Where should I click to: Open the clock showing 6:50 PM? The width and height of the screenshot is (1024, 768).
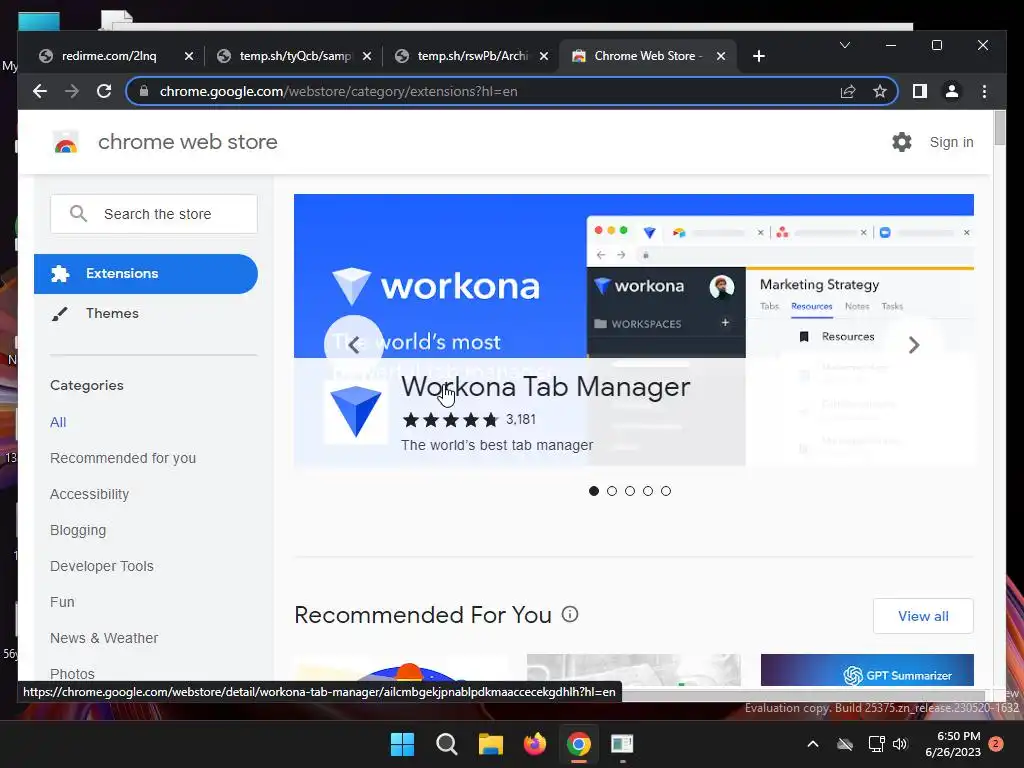tap(953, 744)
